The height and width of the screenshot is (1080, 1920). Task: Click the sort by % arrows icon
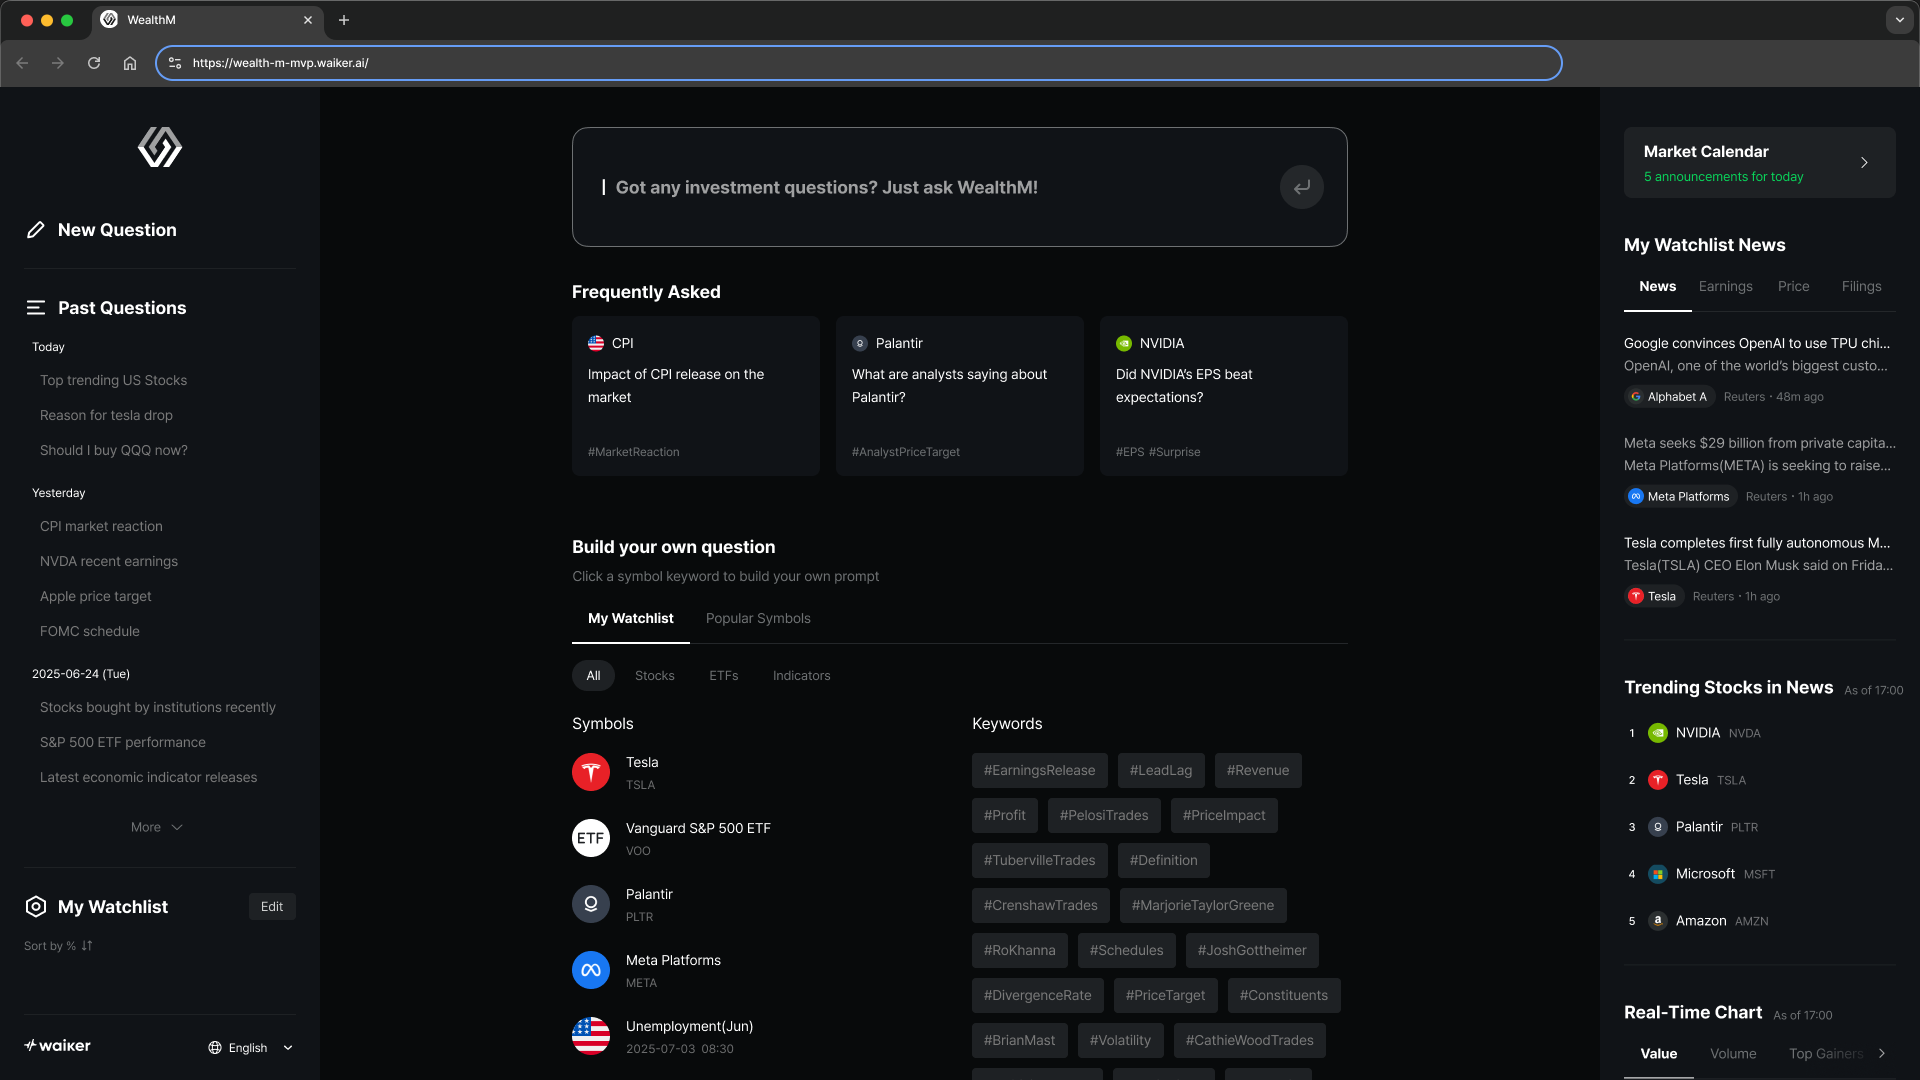tap(87, 946)
